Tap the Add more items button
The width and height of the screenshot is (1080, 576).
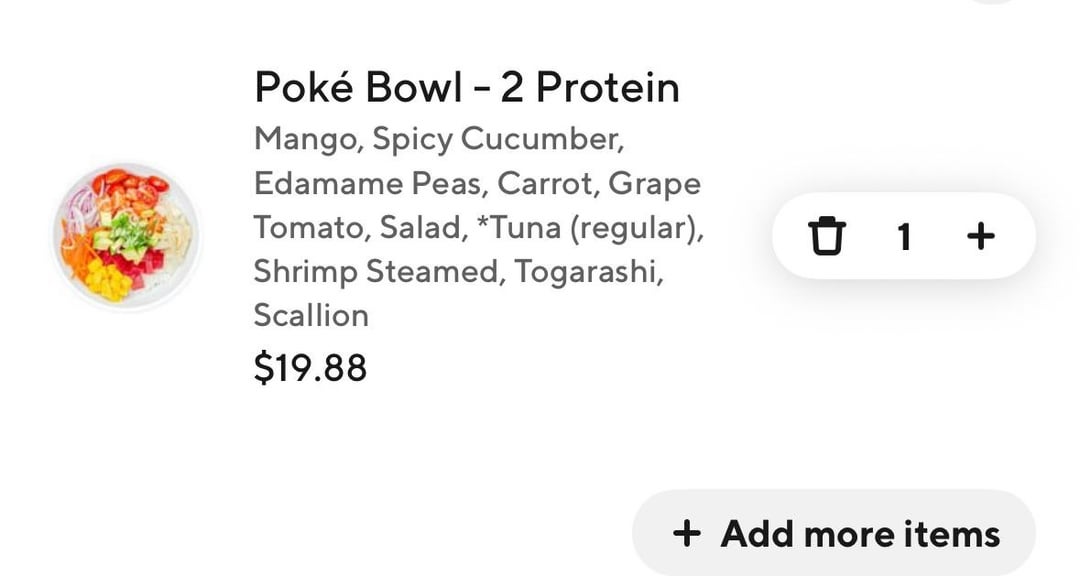click(834, 533)
